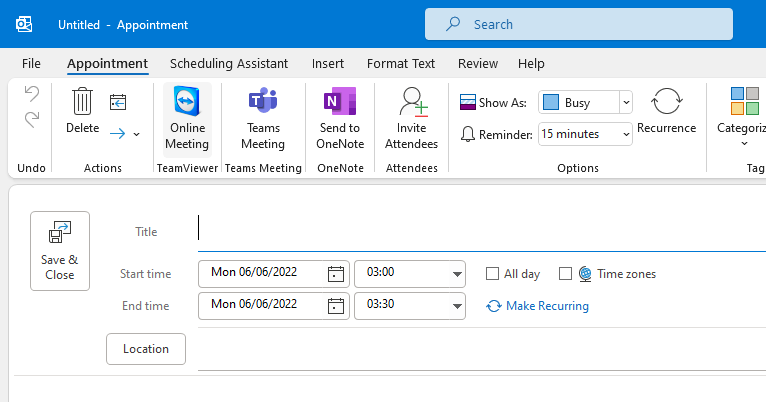Image resolution: width=766 pixels, height=402 pixels.
Task: Tick the Time zones checkbox
Action: [565, 274]
